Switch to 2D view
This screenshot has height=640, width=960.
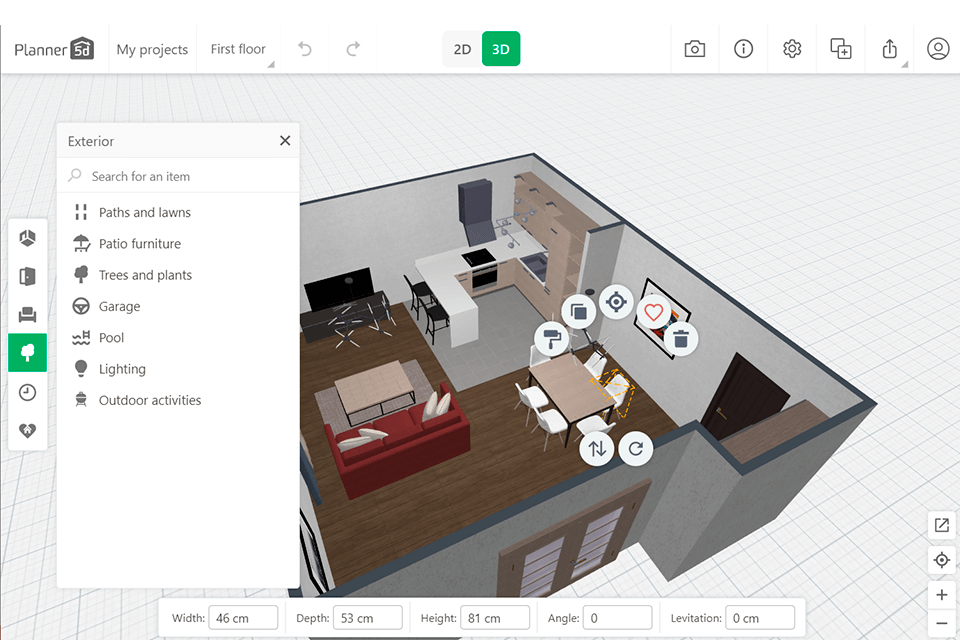(x=462, y=49)
